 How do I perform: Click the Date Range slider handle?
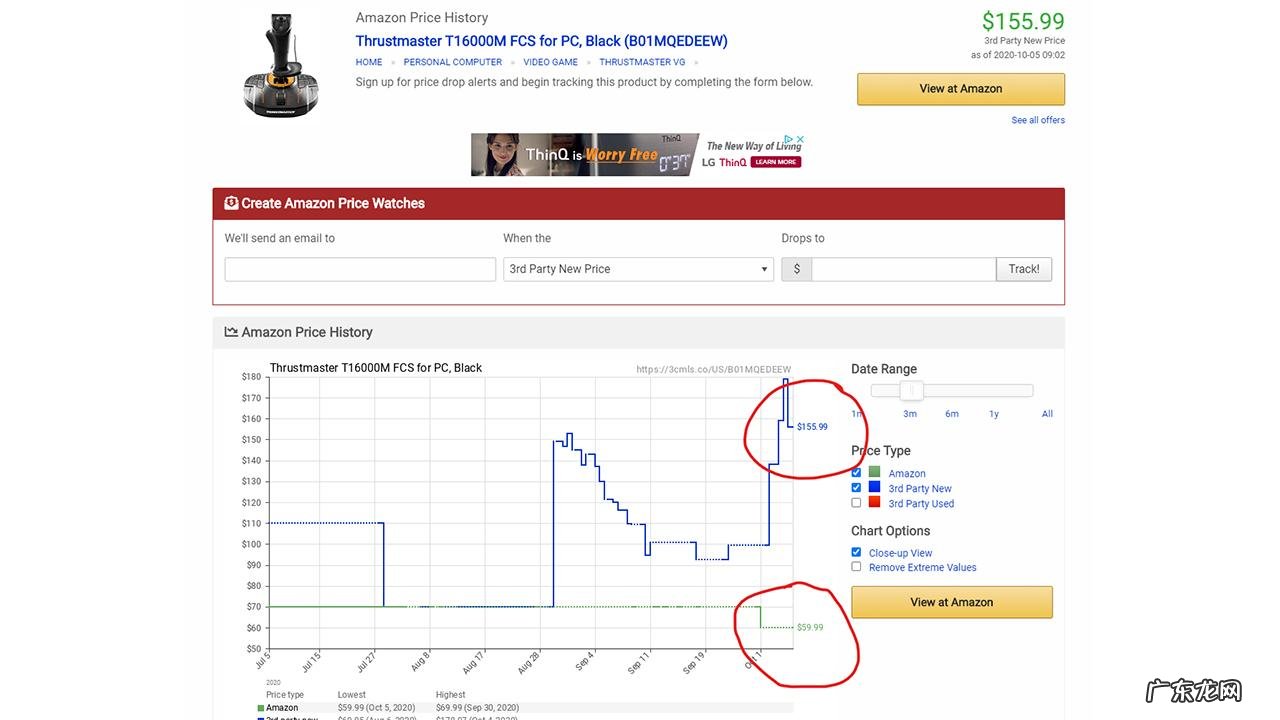coord(911,390)
